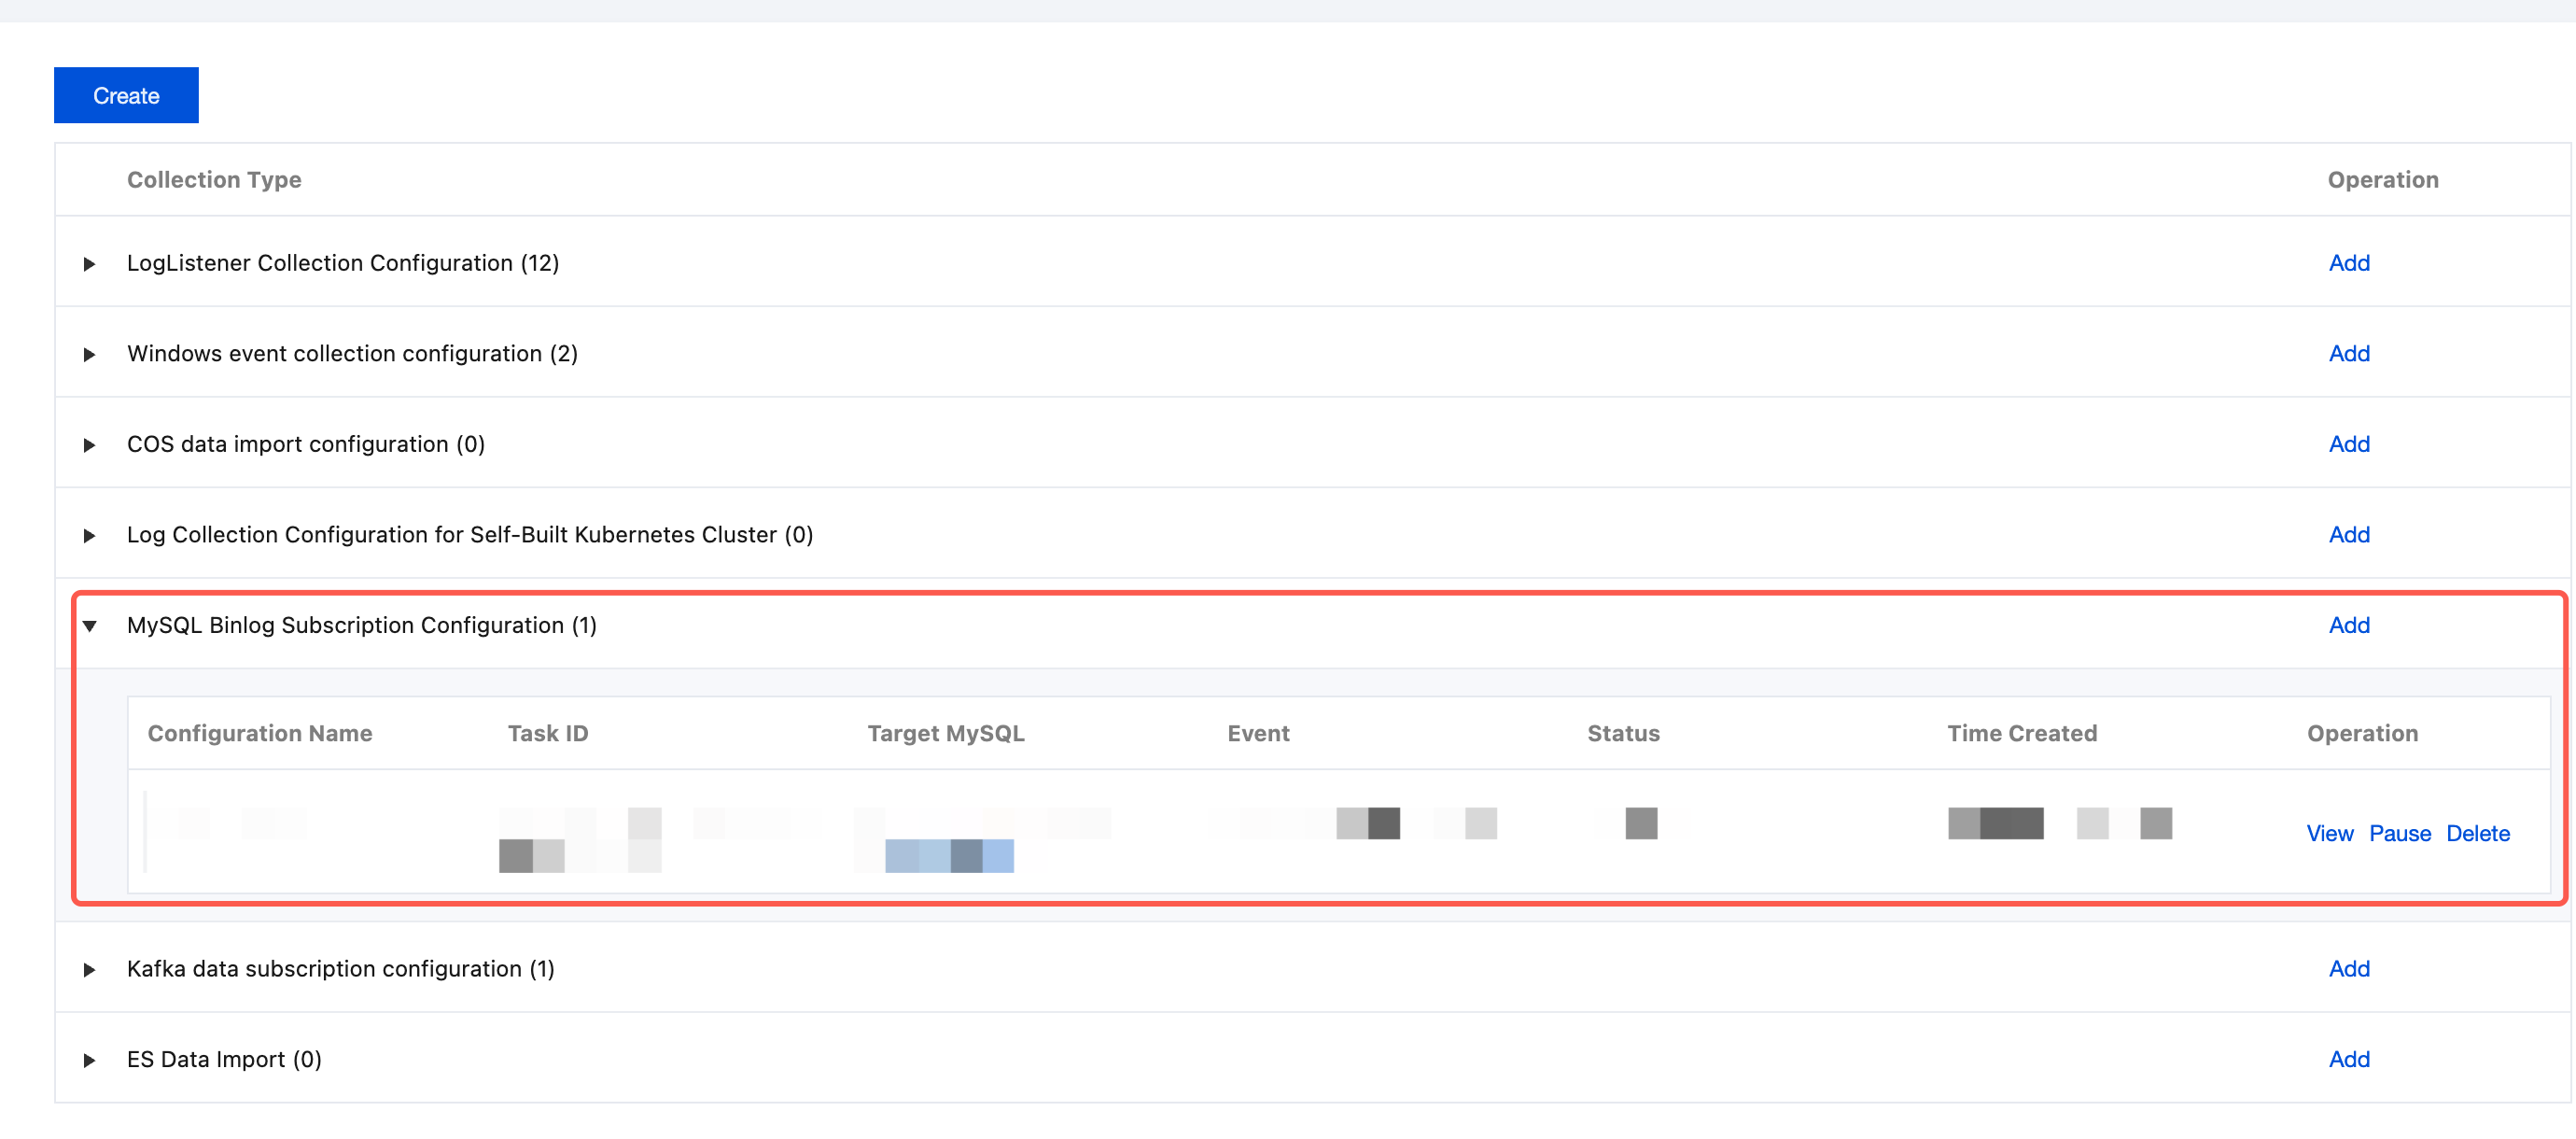
Task: Expand LogListener Collection Configuration row
Action: [89, 264]
